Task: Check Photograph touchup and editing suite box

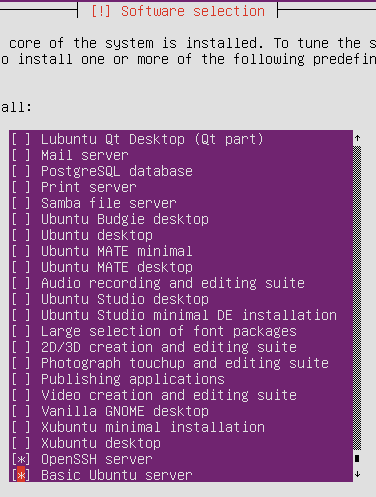Action: [21, 363]
